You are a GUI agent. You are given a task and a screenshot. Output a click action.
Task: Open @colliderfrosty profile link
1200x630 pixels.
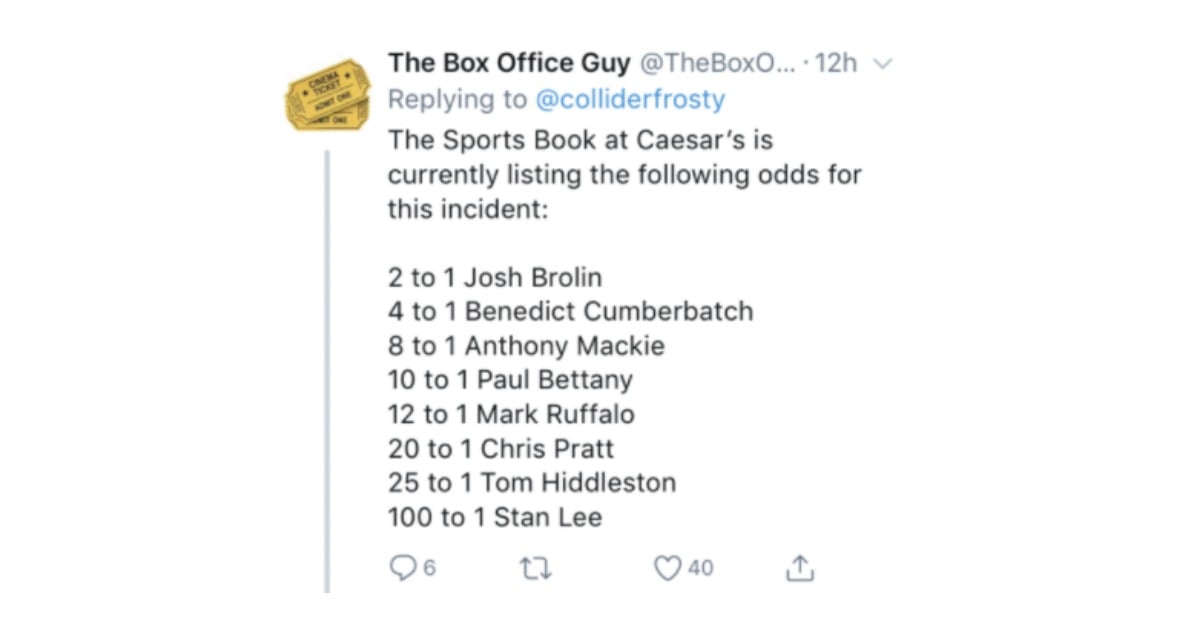click(630, 100)
